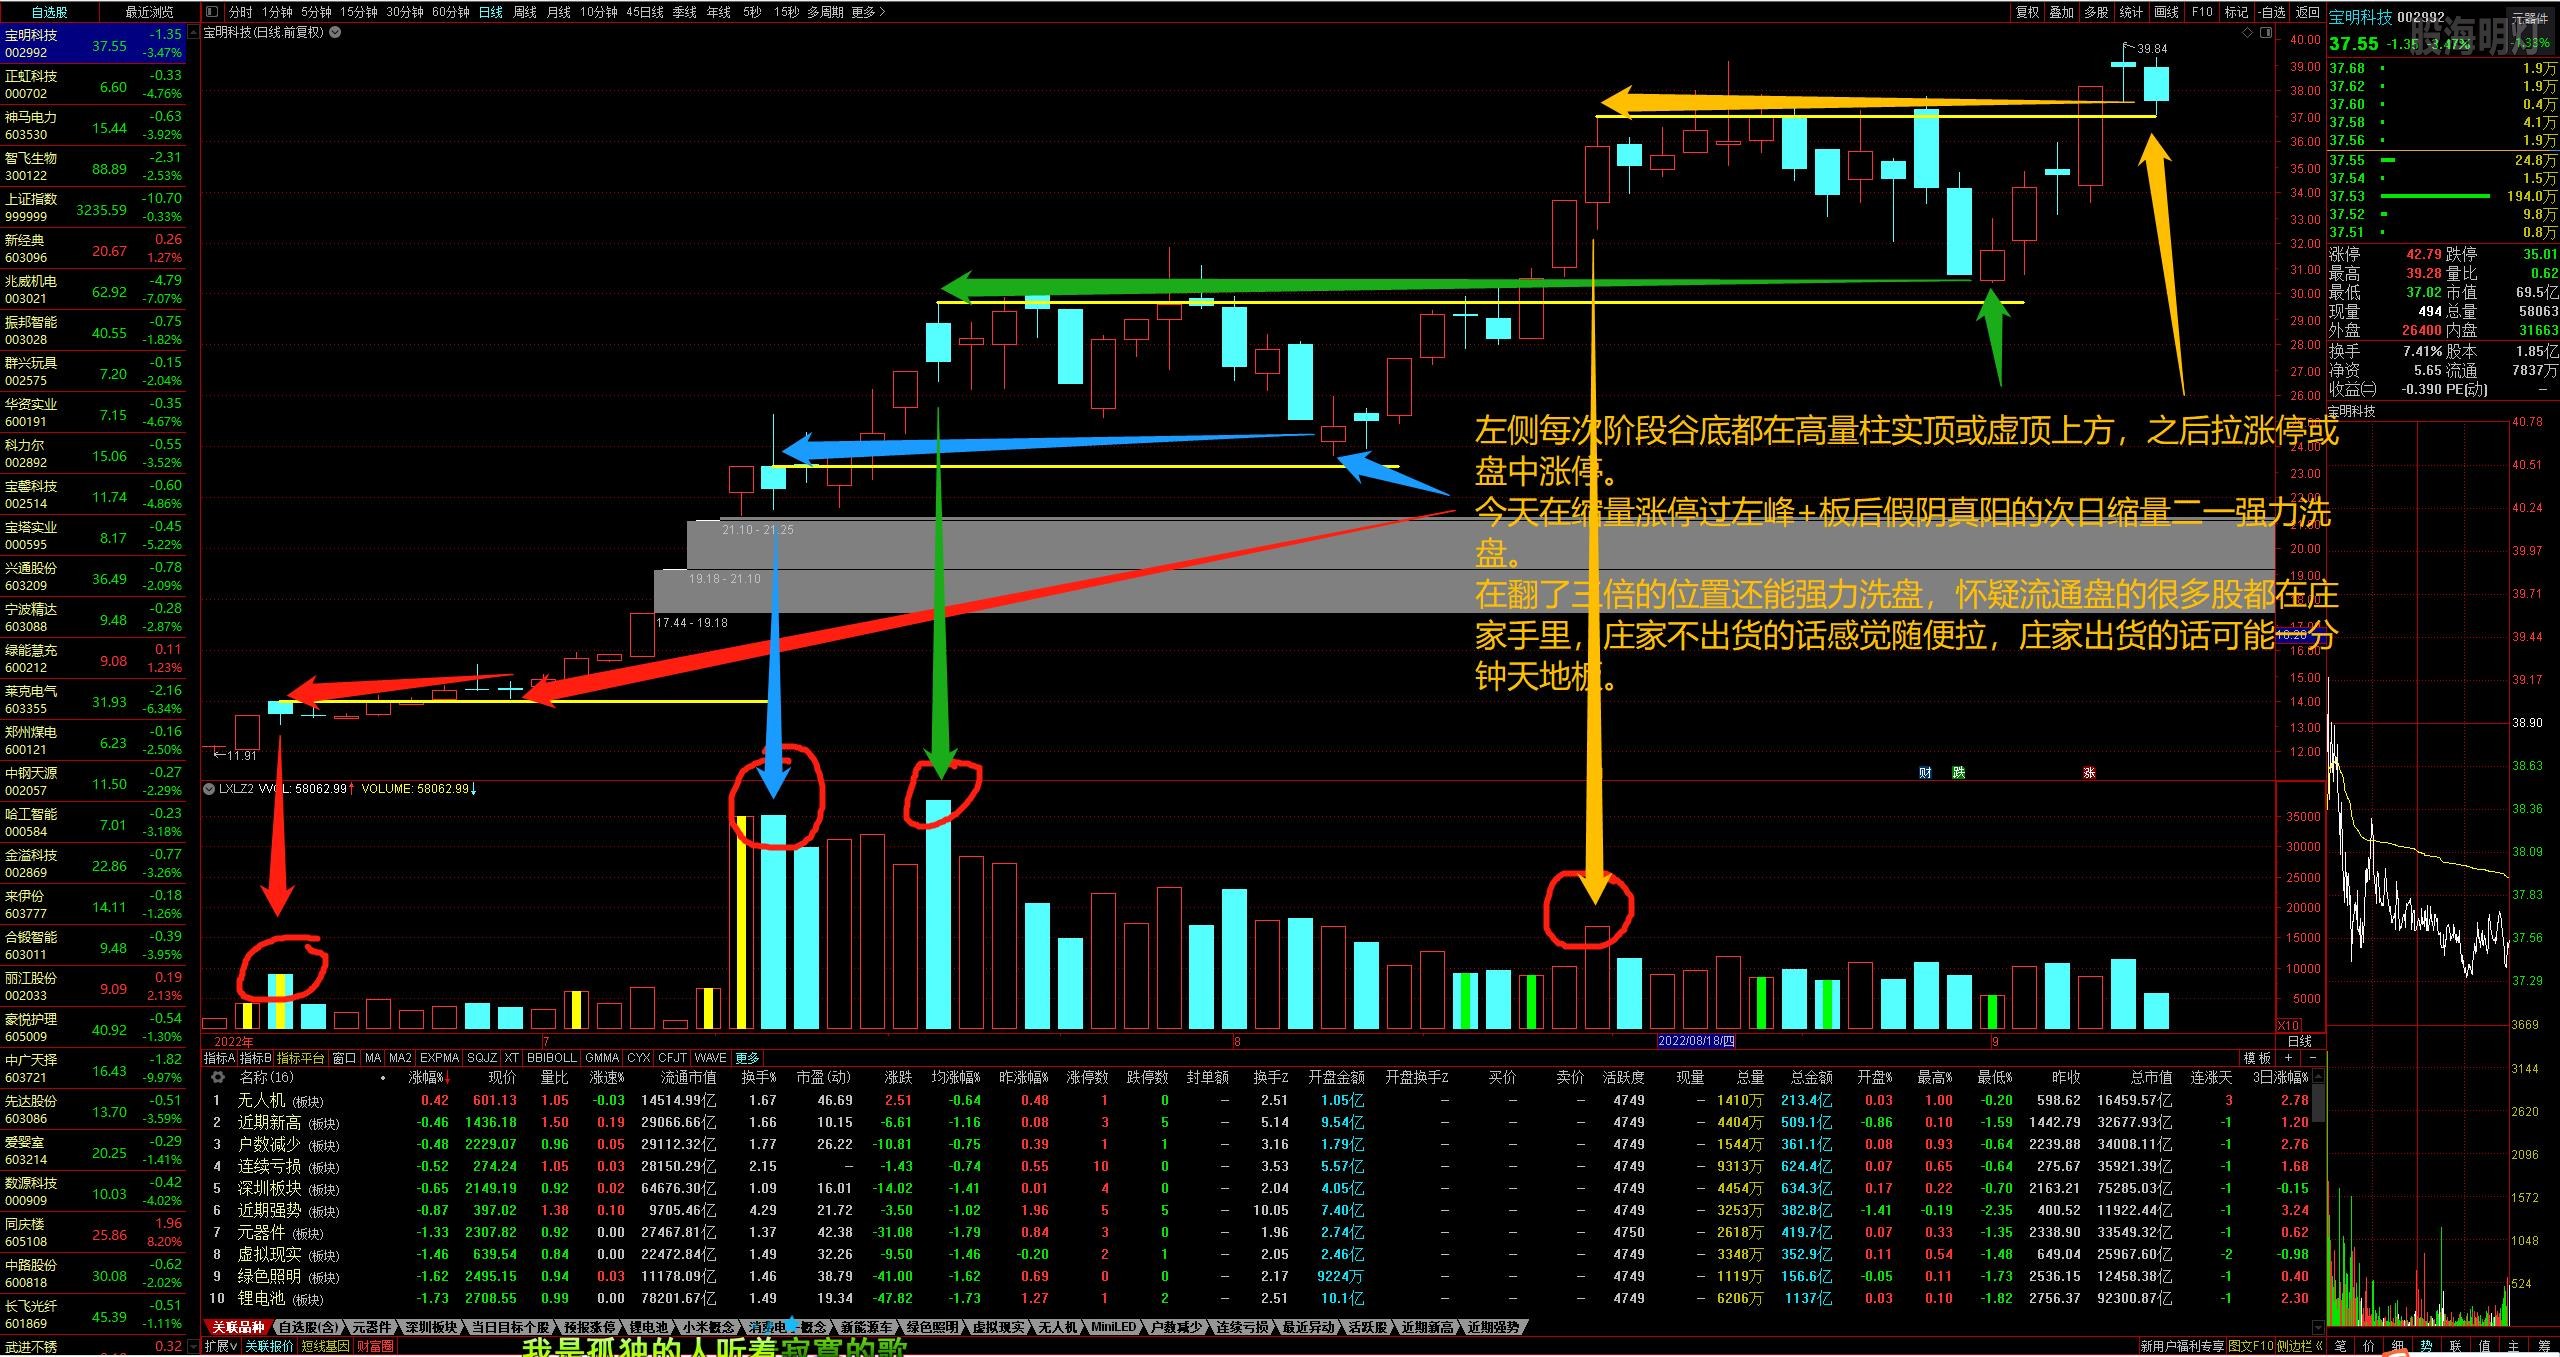Click the 窗口 window option in indicator bar
The image size is (2560, 1357).
coord(344,1057)
